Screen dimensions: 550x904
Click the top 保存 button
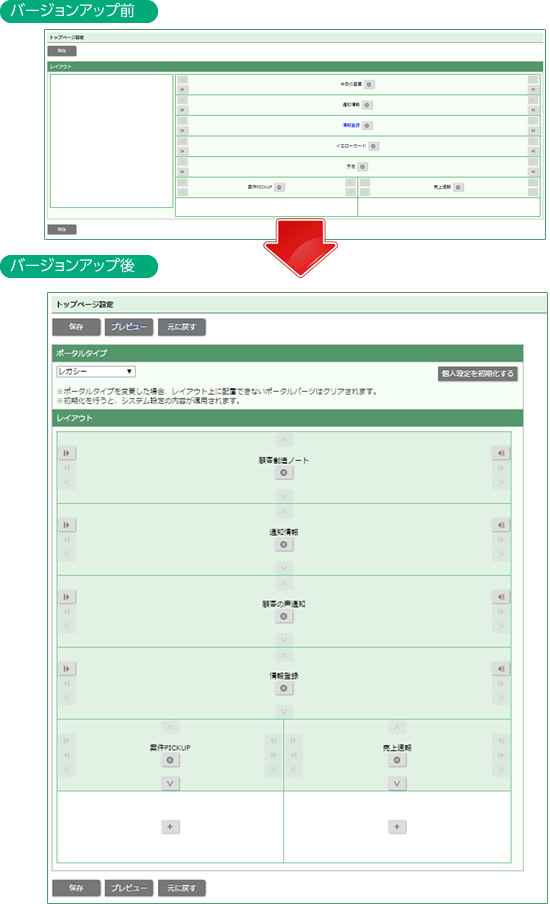76,327
